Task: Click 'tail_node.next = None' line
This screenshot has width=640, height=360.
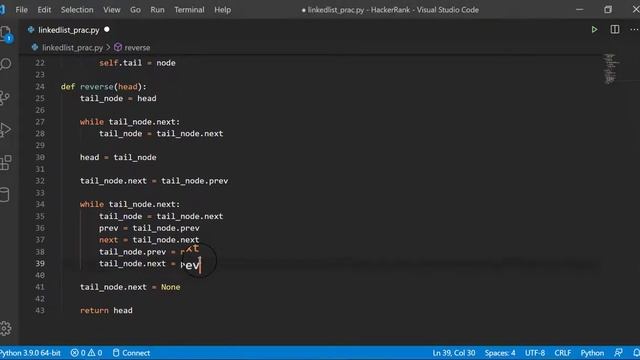Action: (130, 287)
